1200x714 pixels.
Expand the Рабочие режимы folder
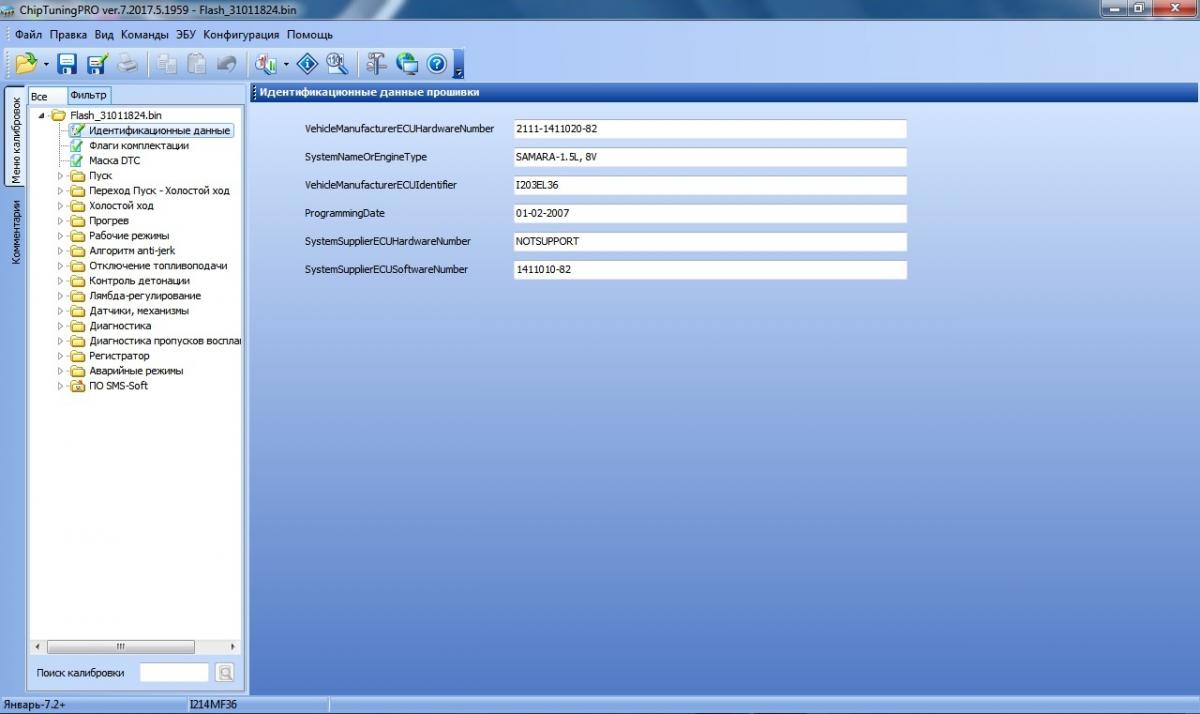[x=62, y=236]
